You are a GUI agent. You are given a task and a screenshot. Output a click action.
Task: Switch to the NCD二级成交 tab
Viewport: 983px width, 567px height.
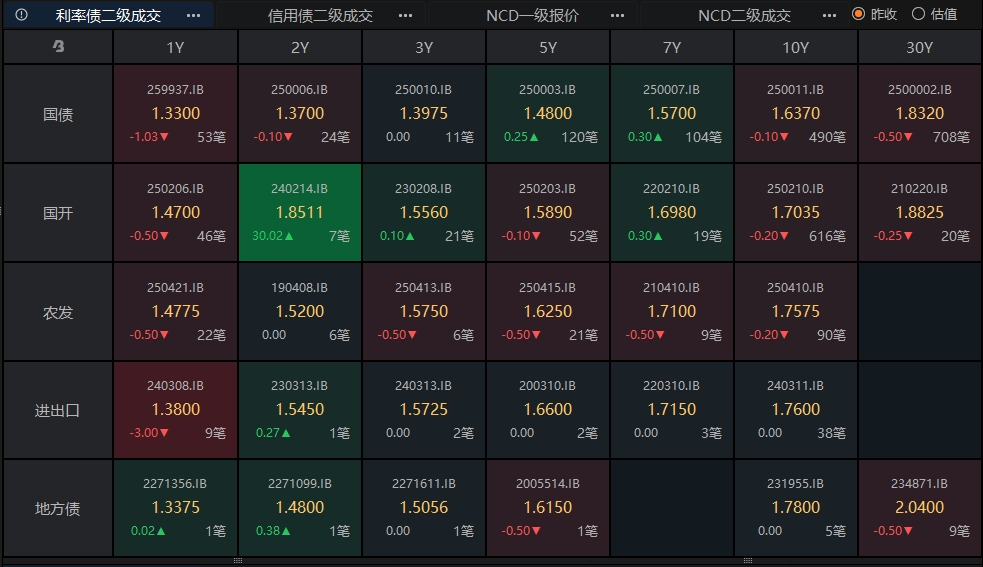point(744,16)
